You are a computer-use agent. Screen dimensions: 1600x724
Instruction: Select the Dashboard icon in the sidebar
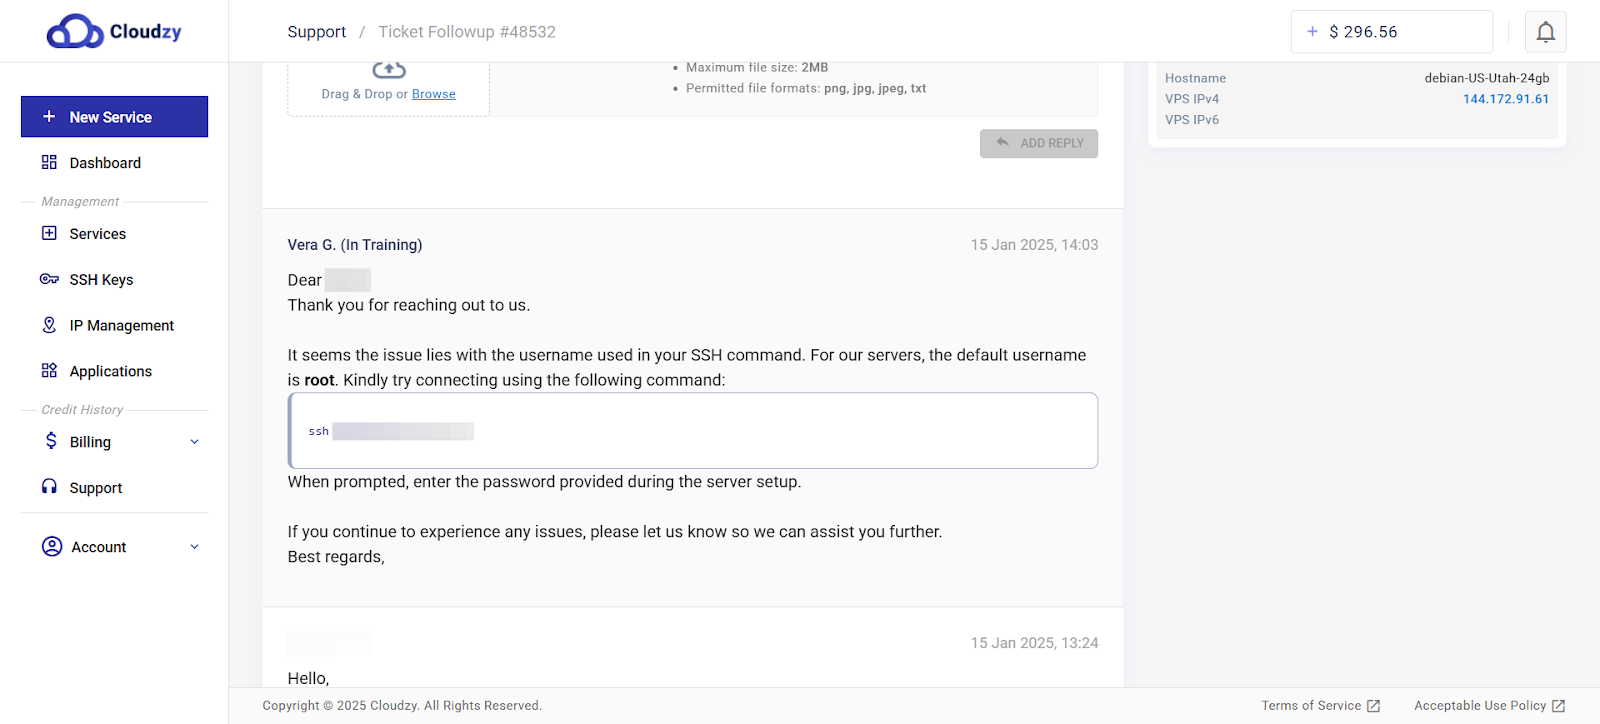pyautogui.click(x=49, y=162)
